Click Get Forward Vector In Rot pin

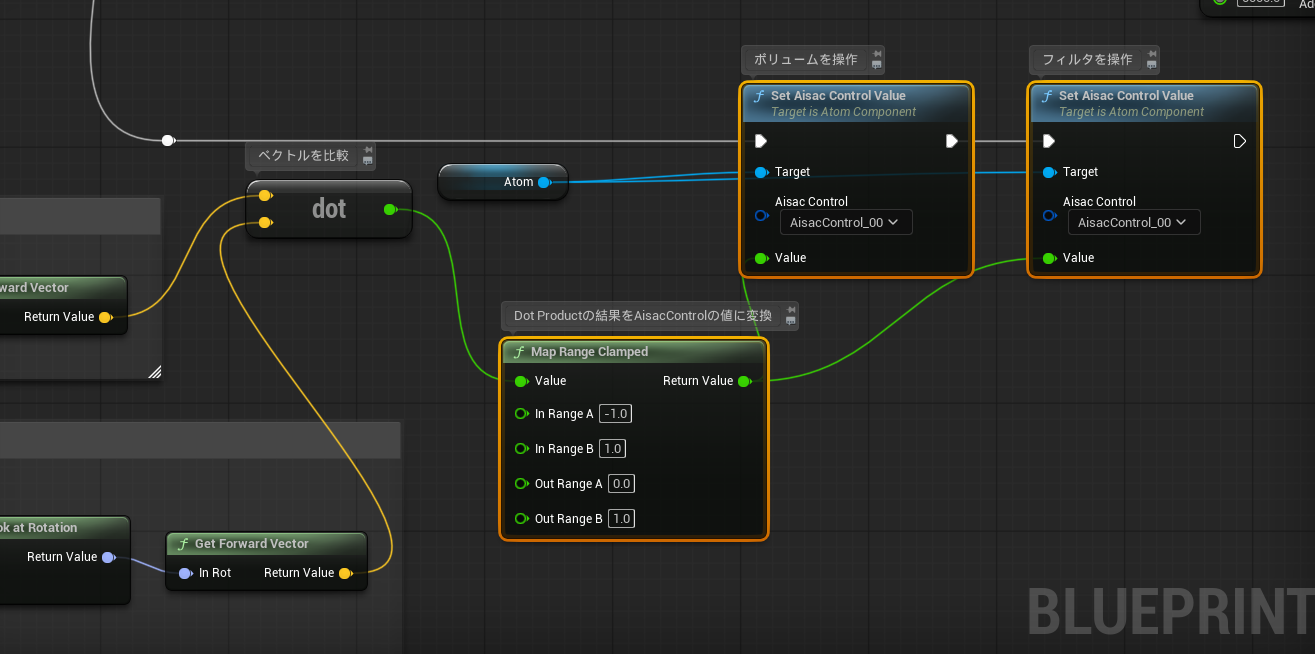point(185,573)
